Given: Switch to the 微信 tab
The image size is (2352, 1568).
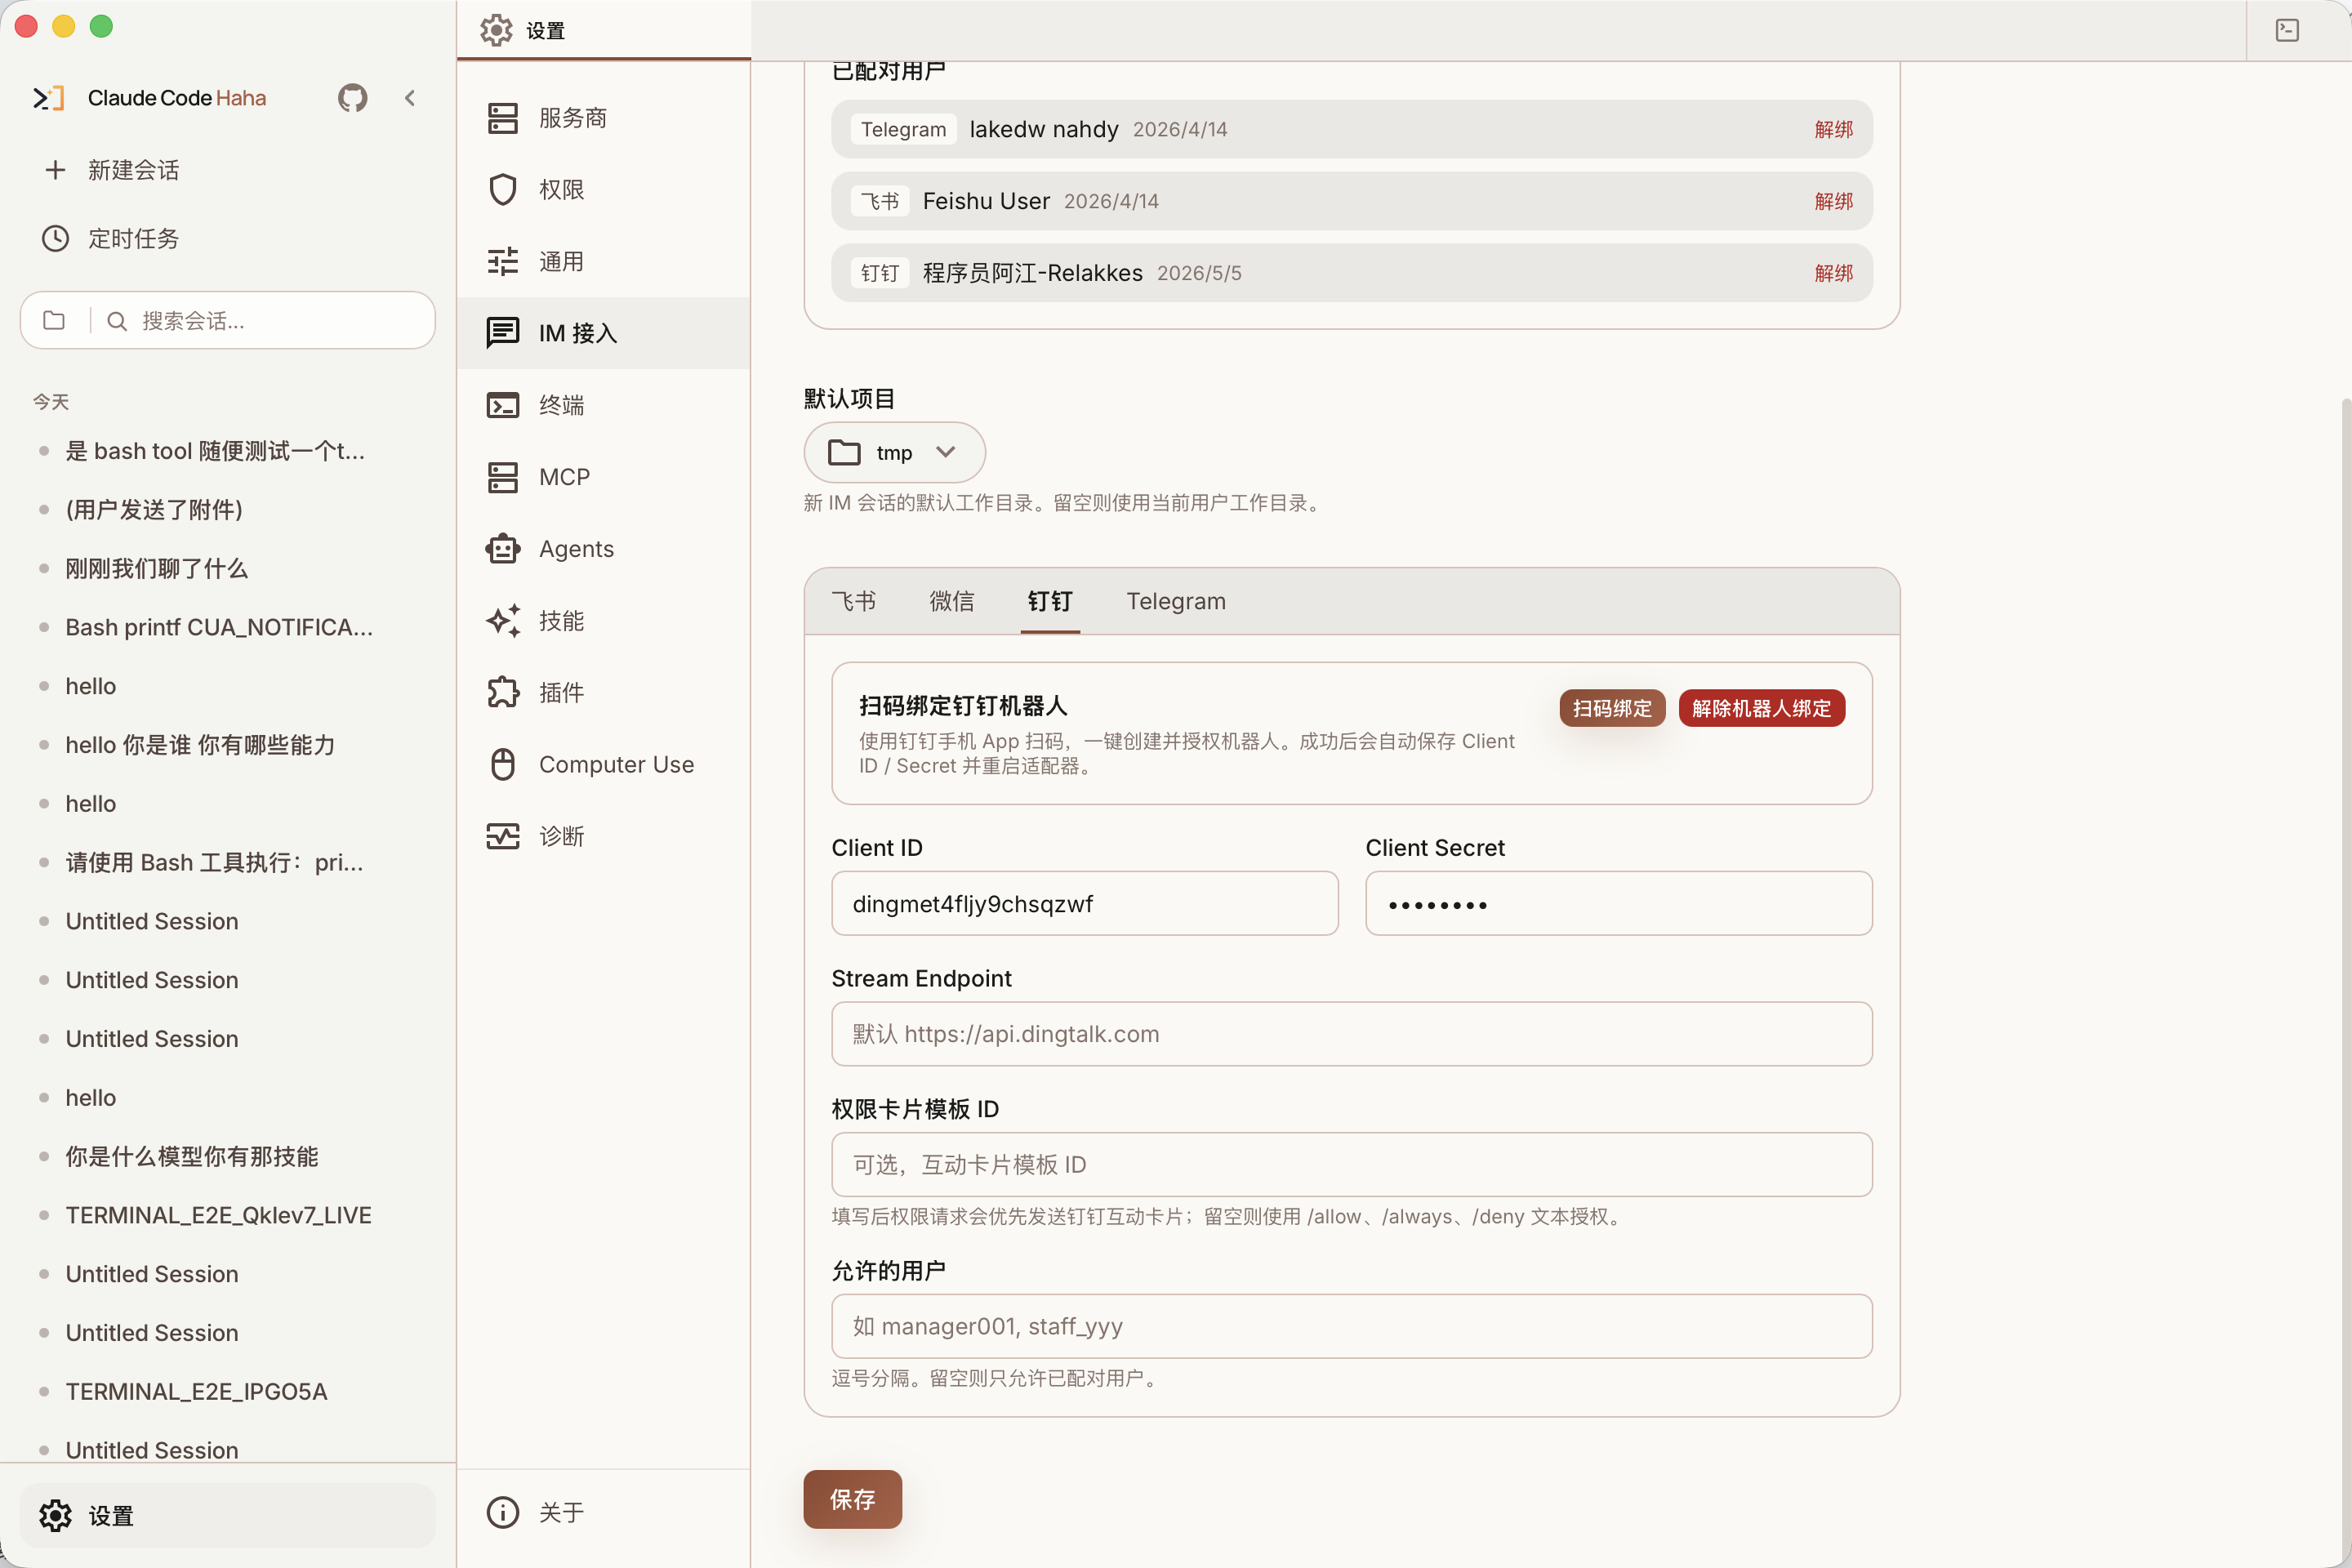Looking at the screenshot, I should pos(951,601).
